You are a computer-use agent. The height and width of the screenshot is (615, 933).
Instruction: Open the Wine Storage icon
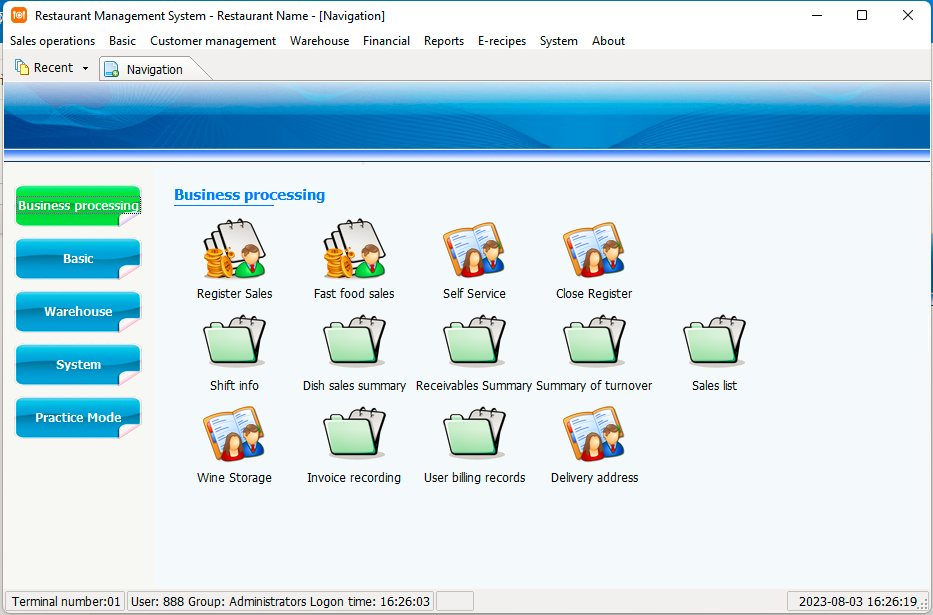[234, 434]
